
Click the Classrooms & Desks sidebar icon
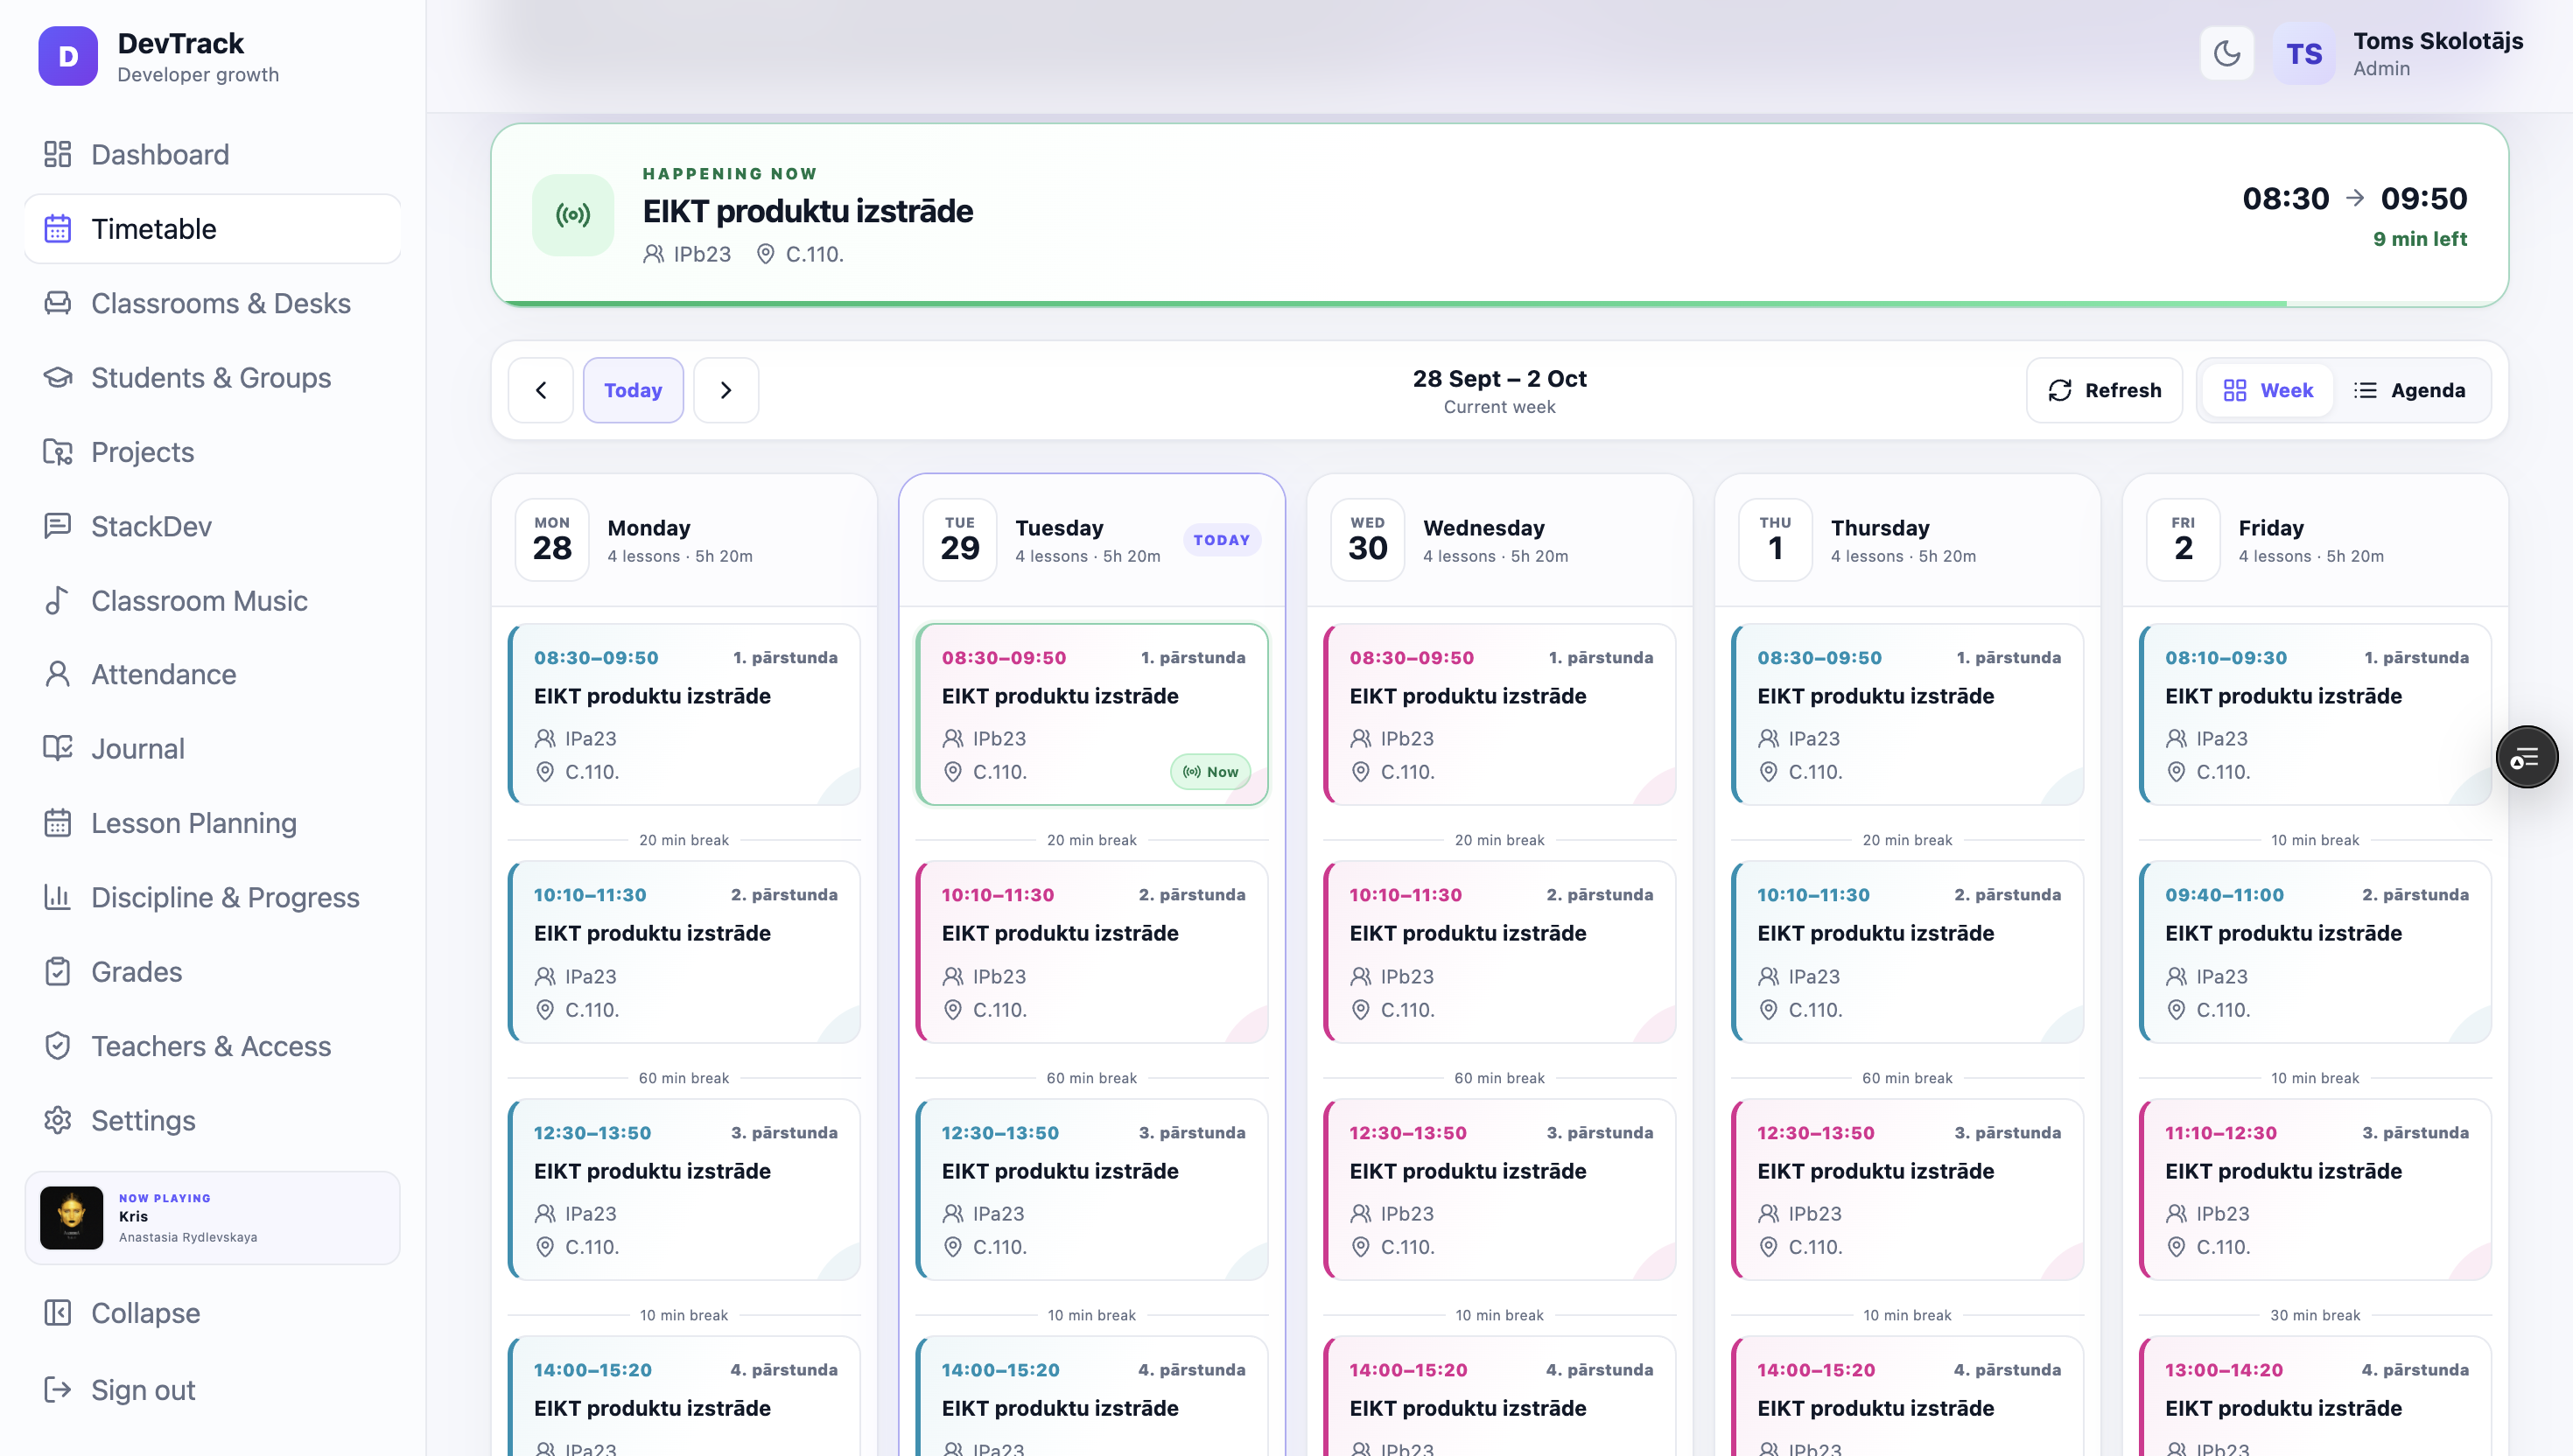coord(58,303)
